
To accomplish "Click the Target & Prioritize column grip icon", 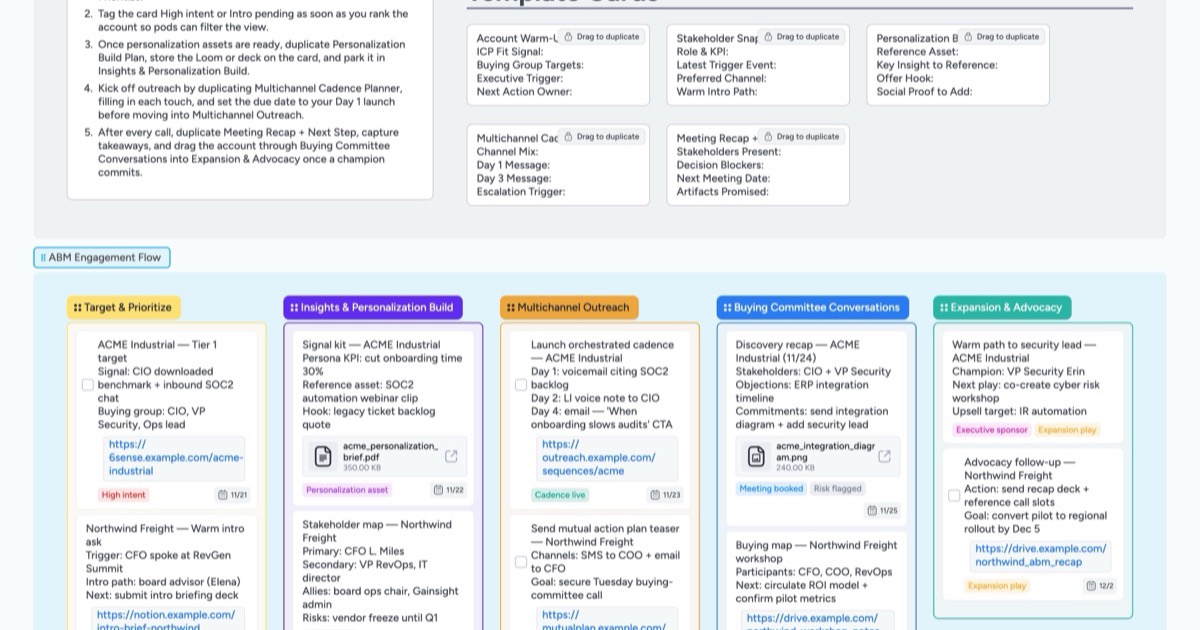I will pyautogui.click(x=78, y=308).
